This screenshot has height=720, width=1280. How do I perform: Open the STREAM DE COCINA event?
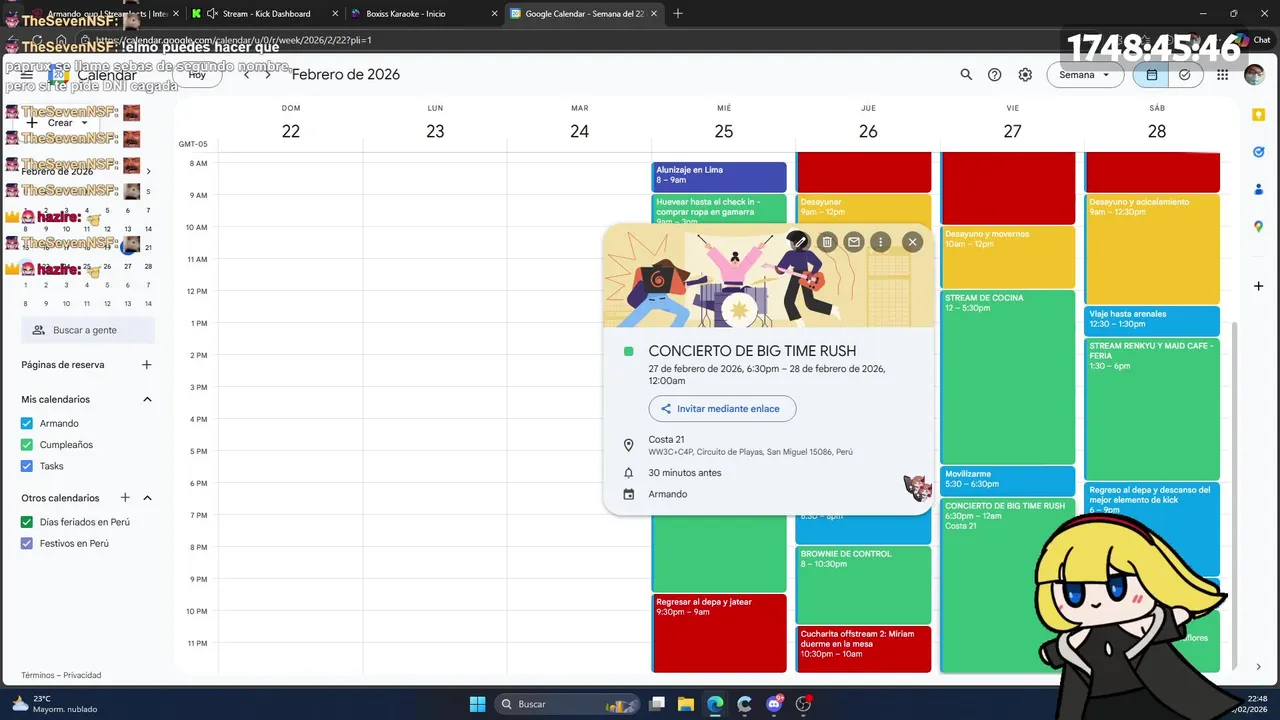[x=1008, y=377]
